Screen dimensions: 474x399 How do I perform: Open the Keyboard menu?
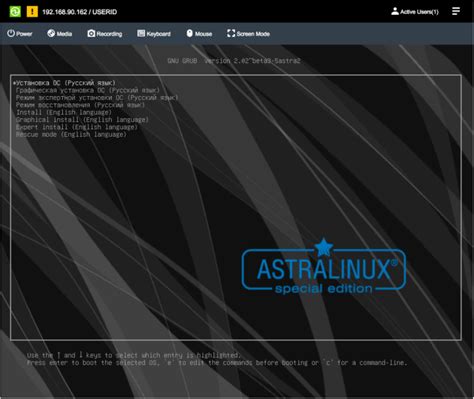pyautogui.click(x=154, y=34)
